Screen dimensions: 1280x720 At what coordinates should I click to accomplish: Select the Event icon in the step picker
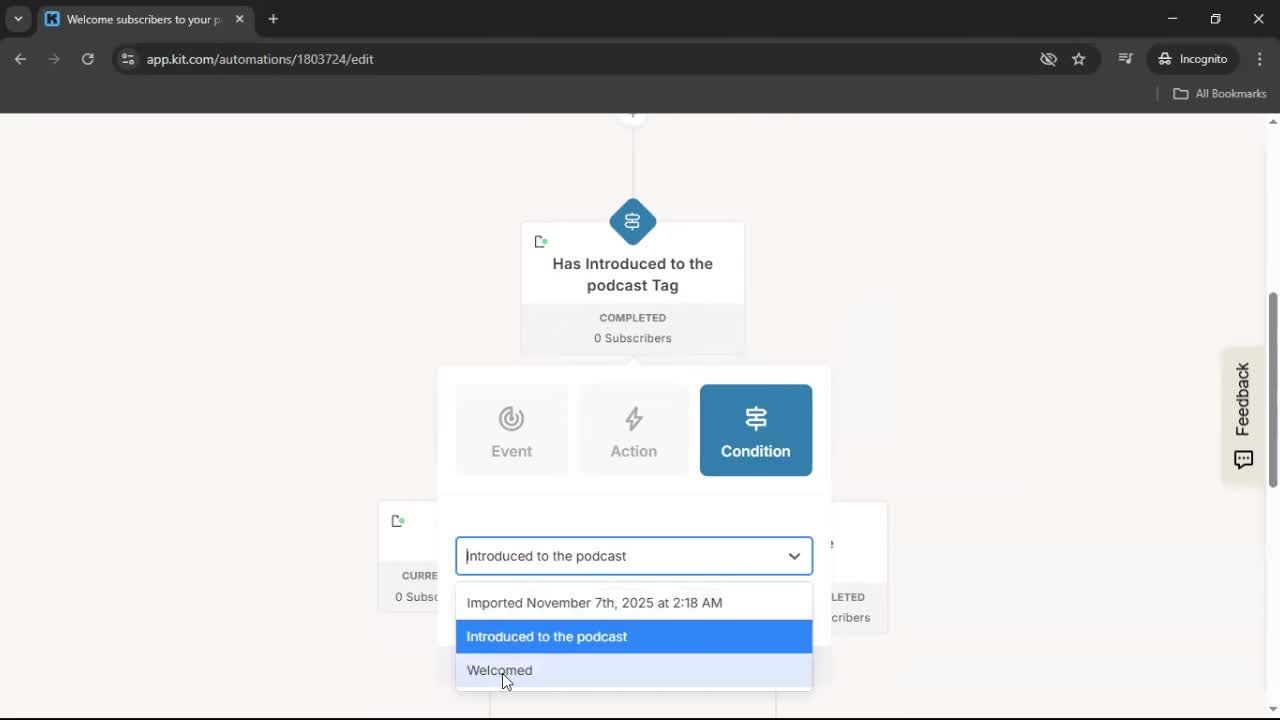511,419
